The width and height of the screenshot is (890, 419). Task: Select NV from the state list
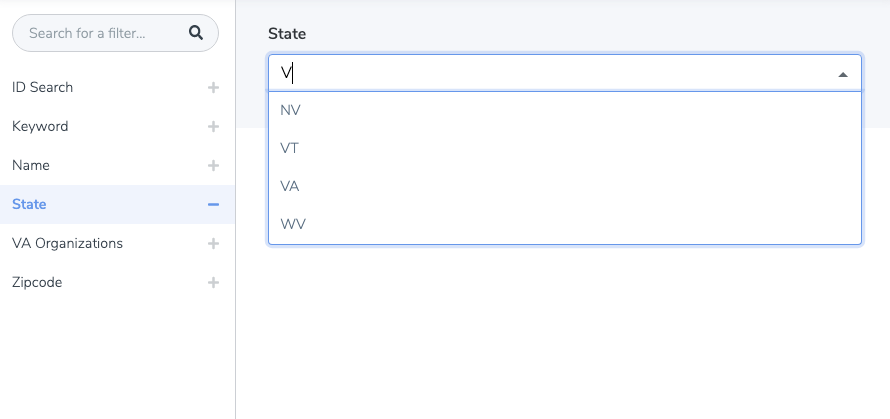click(291, 110)
